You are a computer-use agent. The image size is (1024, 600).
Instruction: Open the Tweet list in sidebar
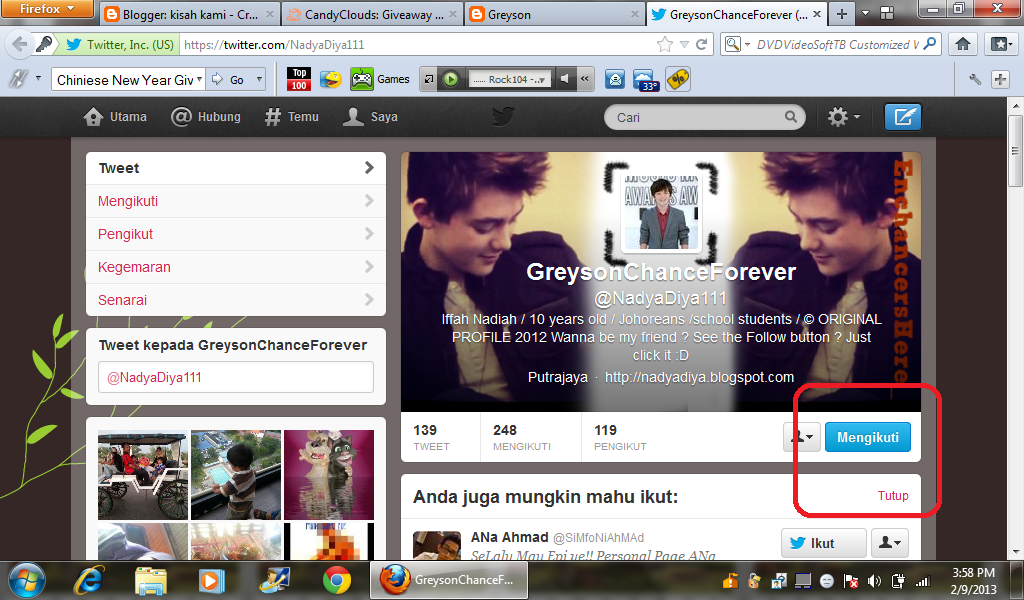click(236, 168)
